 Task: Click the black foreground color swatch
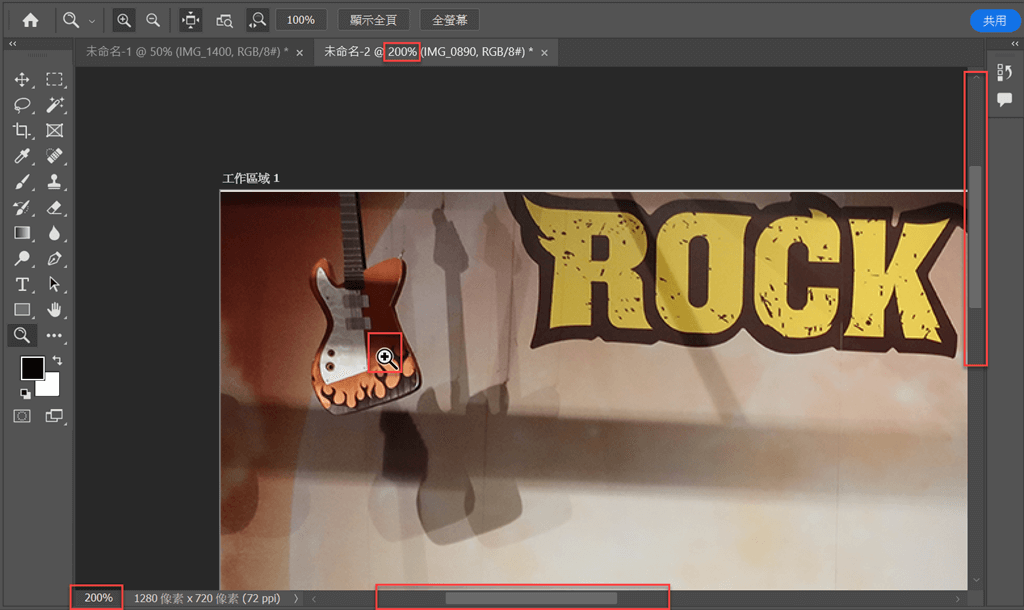coord(32,368)
